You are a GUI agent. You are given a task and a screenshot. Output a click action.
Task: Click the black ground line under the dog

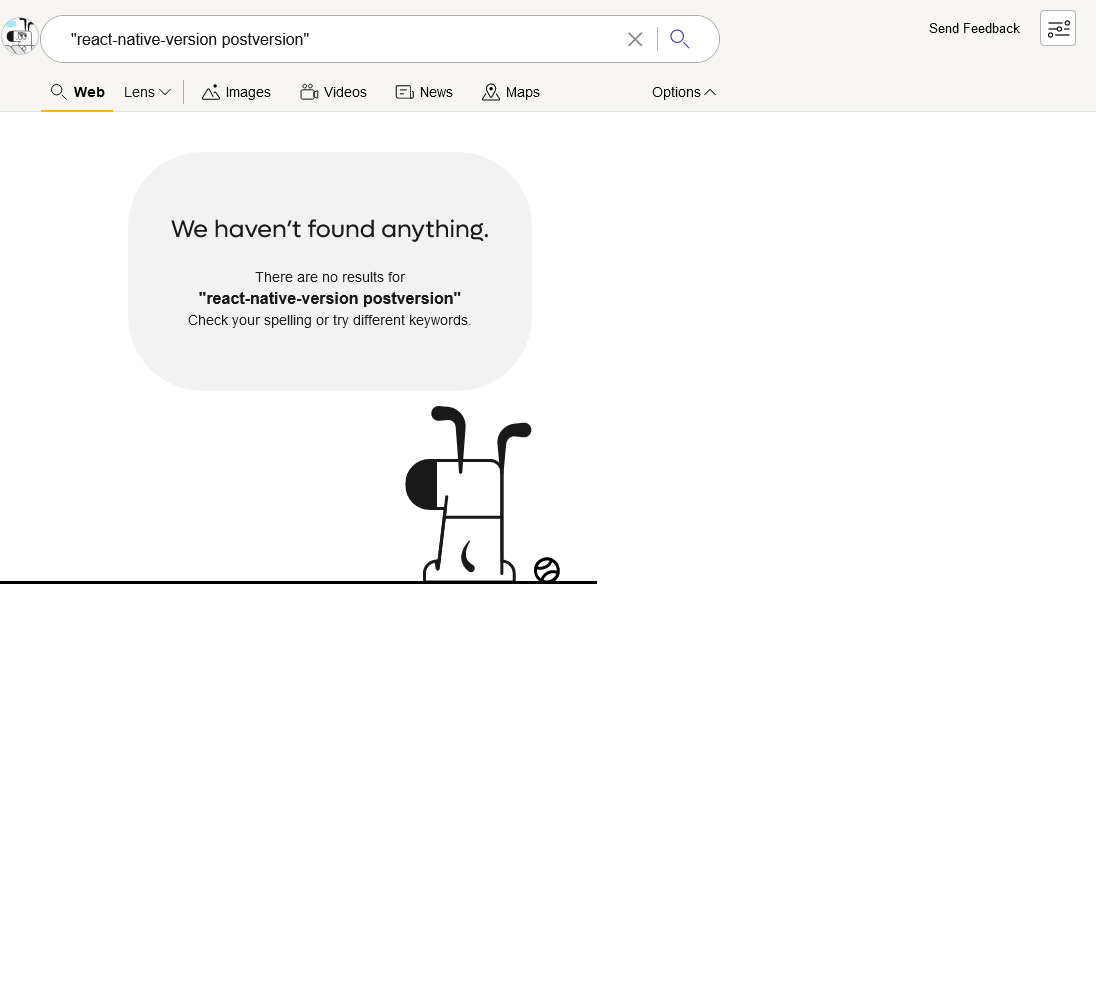pyautogui.click(x=200, y=581)
